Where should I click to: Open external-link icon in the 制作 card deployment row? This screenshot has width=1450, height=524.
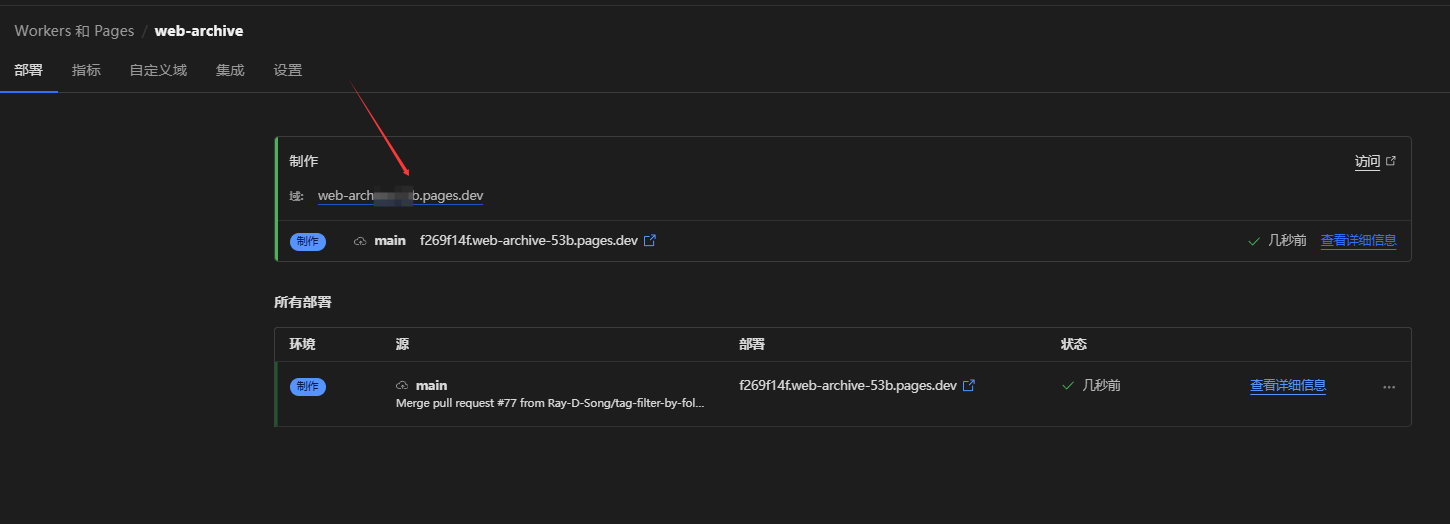coord(650,240)
